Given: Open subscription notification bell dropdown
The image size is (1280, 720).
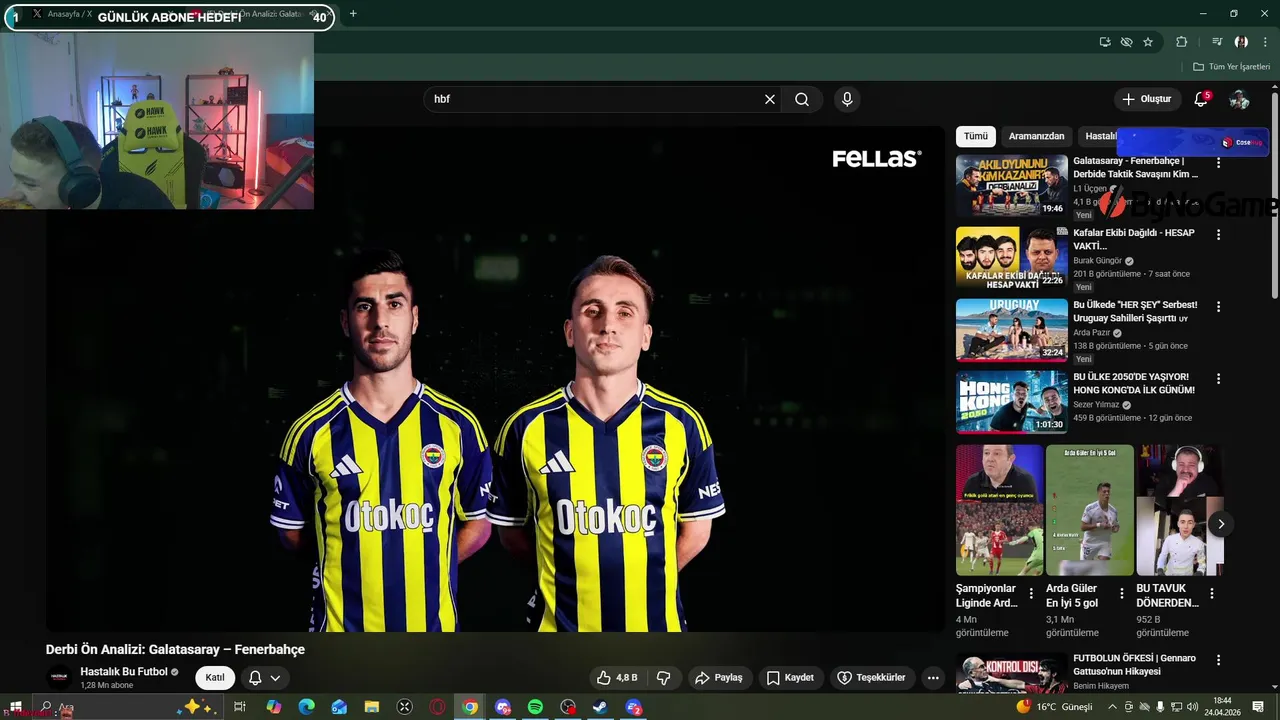Looking at the screenshot, I should click(x=265, y=677).
